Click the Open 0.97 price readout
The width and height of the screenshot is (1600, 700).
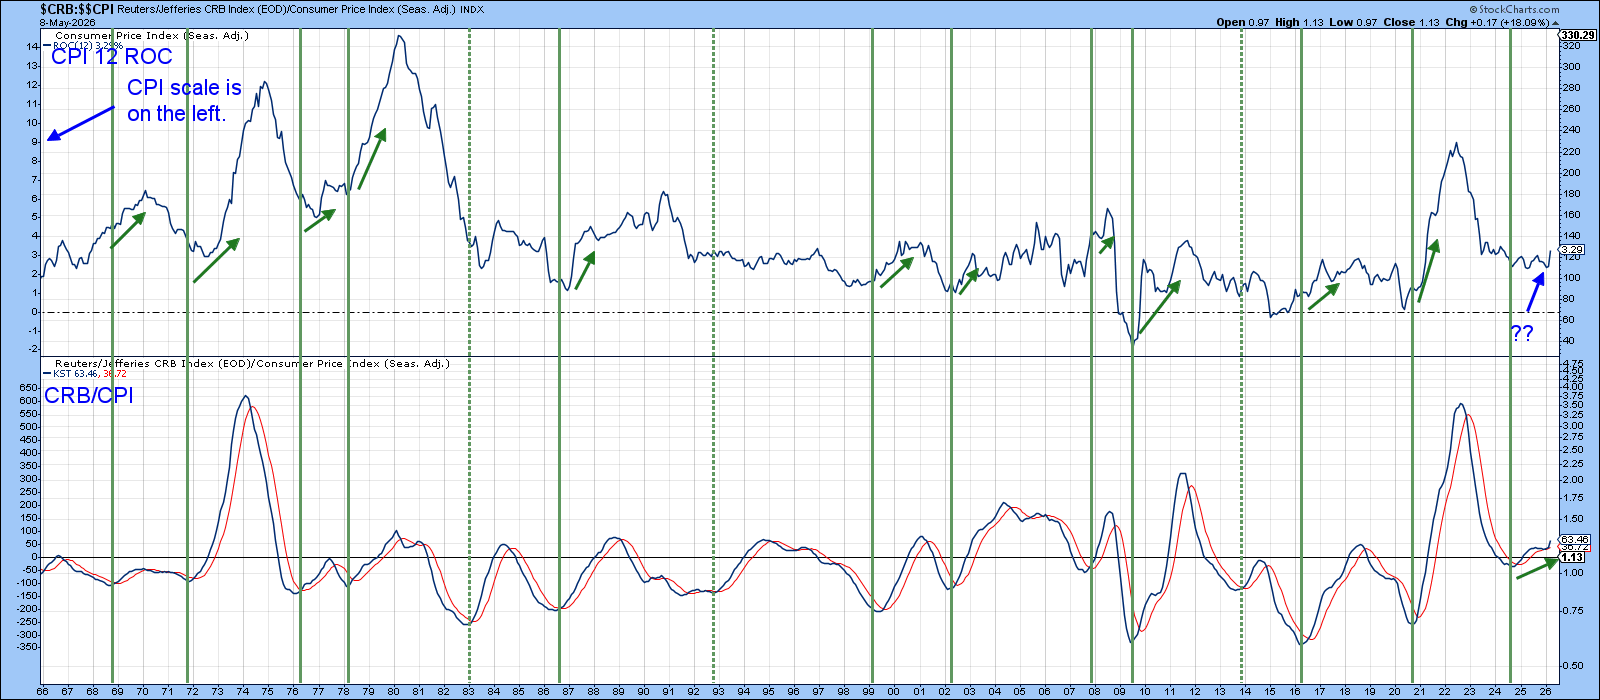(1243, 22)
